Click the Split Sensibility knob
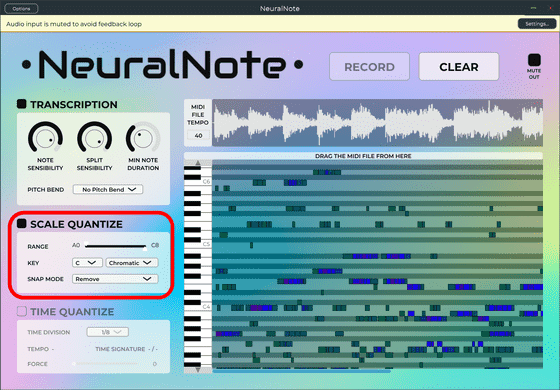The width and height of the screenshot is (560, 390). point(94,138)
